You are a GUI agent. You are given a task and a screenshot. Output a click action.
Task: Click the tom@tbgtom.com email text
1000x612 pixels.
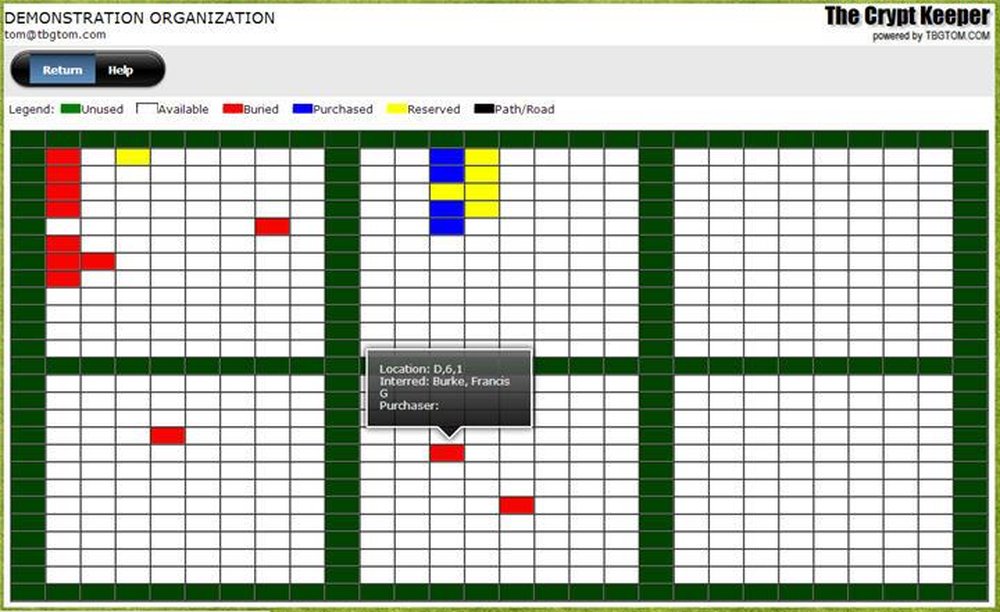[x=55, y=34]
